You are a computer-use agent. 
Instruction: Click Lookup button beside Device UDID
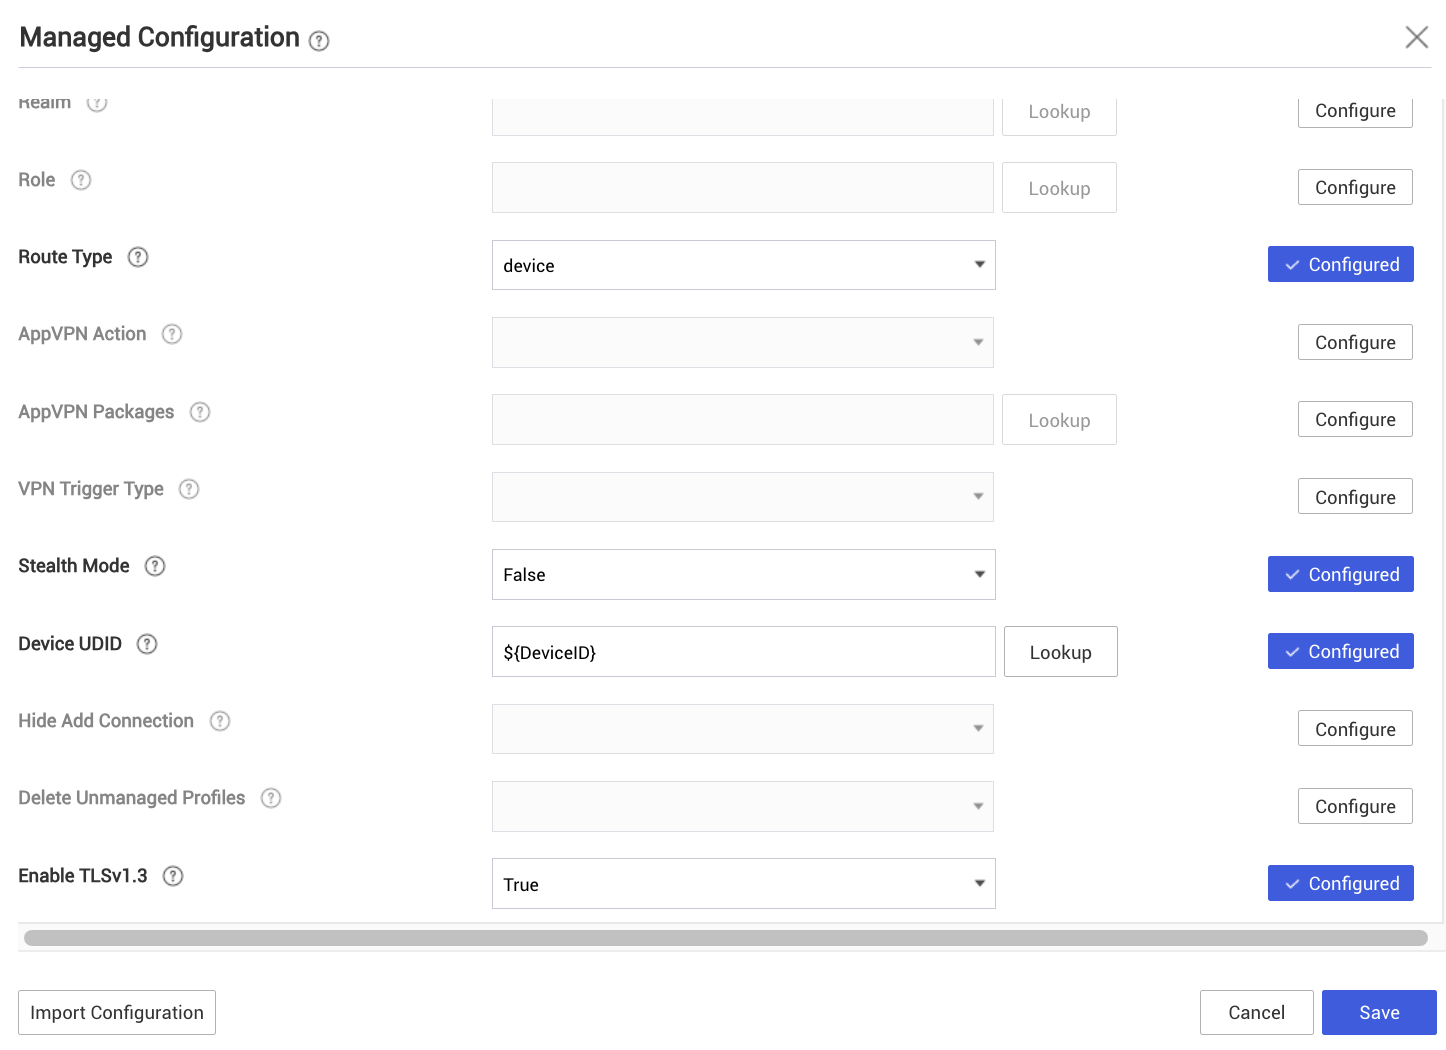1060,653
